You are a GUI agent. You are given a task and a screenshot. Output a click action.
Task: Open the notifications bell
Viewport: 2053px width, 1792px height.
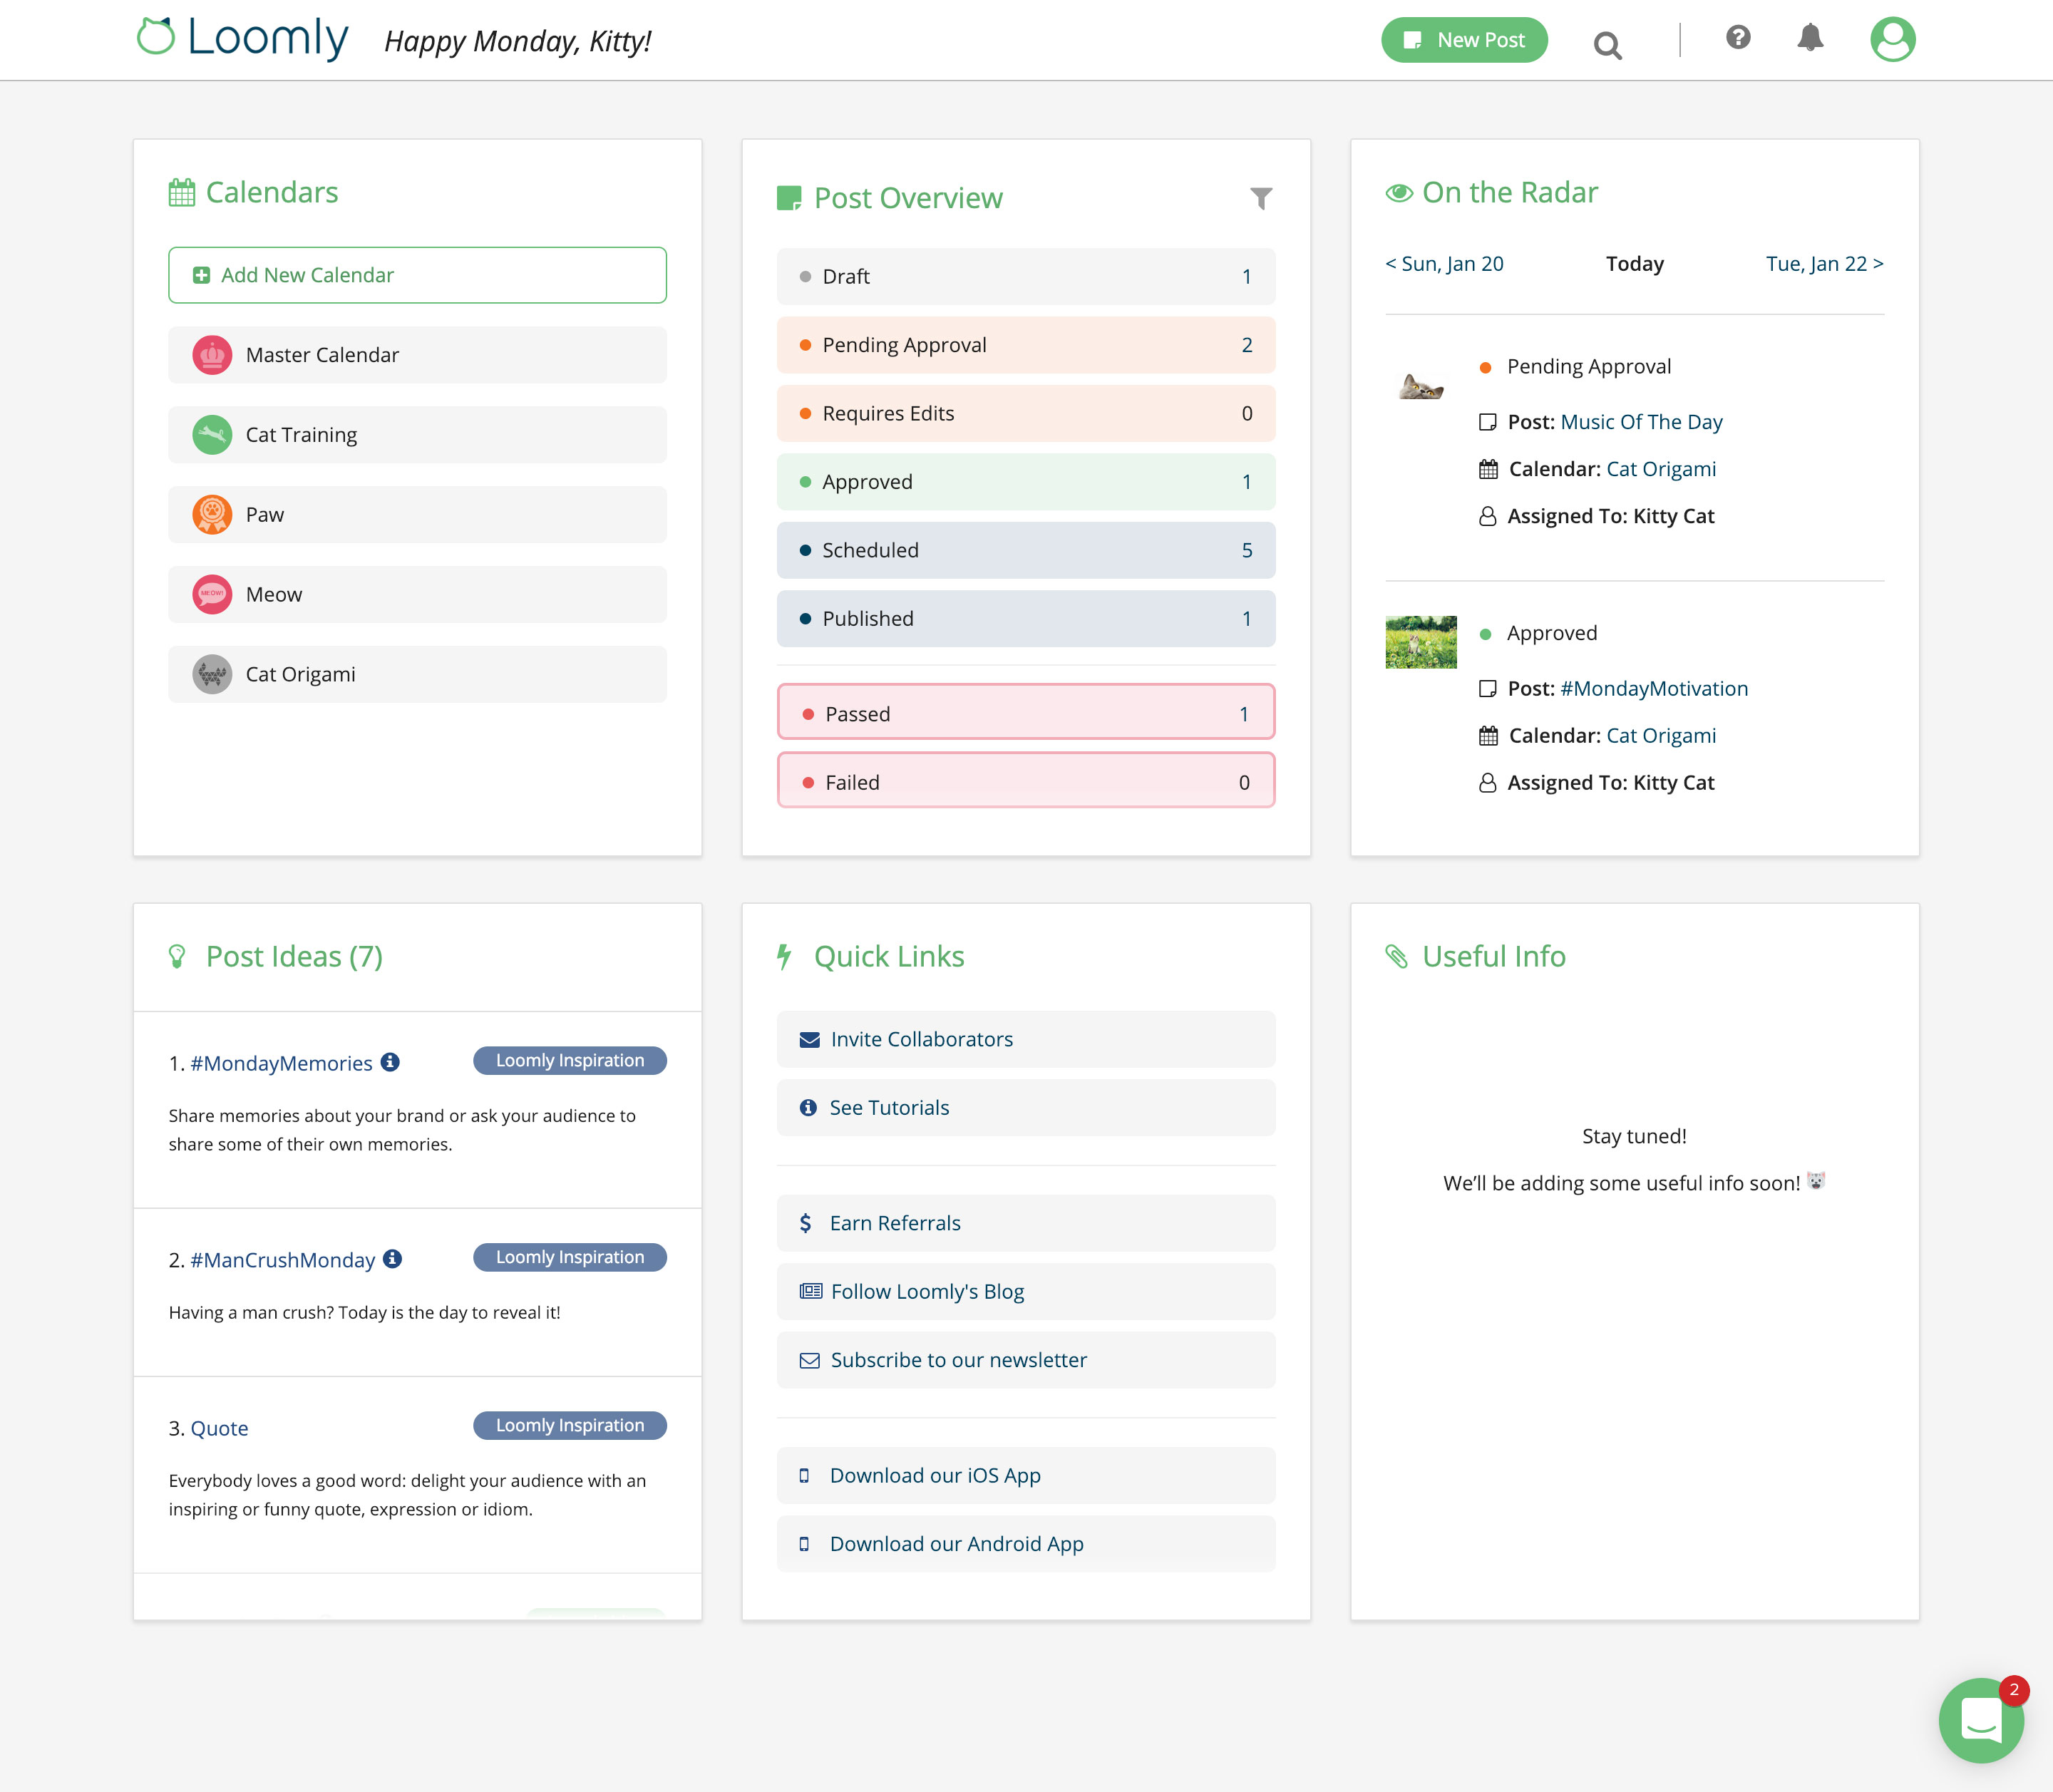pyautogui.click(x=1810, y=37)
